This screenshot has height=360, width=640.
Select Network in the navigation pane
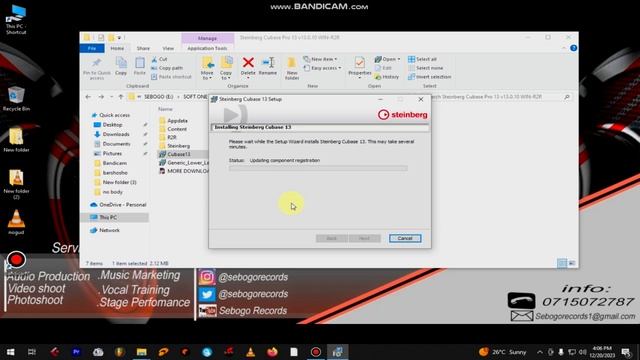coord(109,230)
